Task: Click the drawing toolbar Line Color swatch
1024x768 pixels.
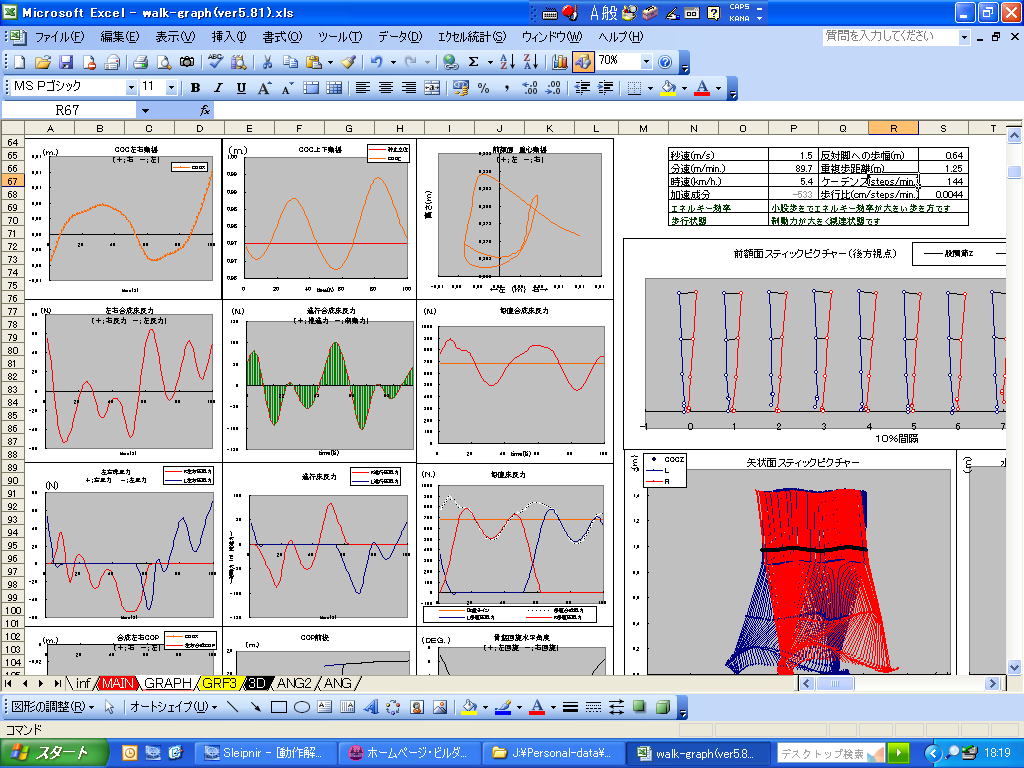Action: (502, 707)
